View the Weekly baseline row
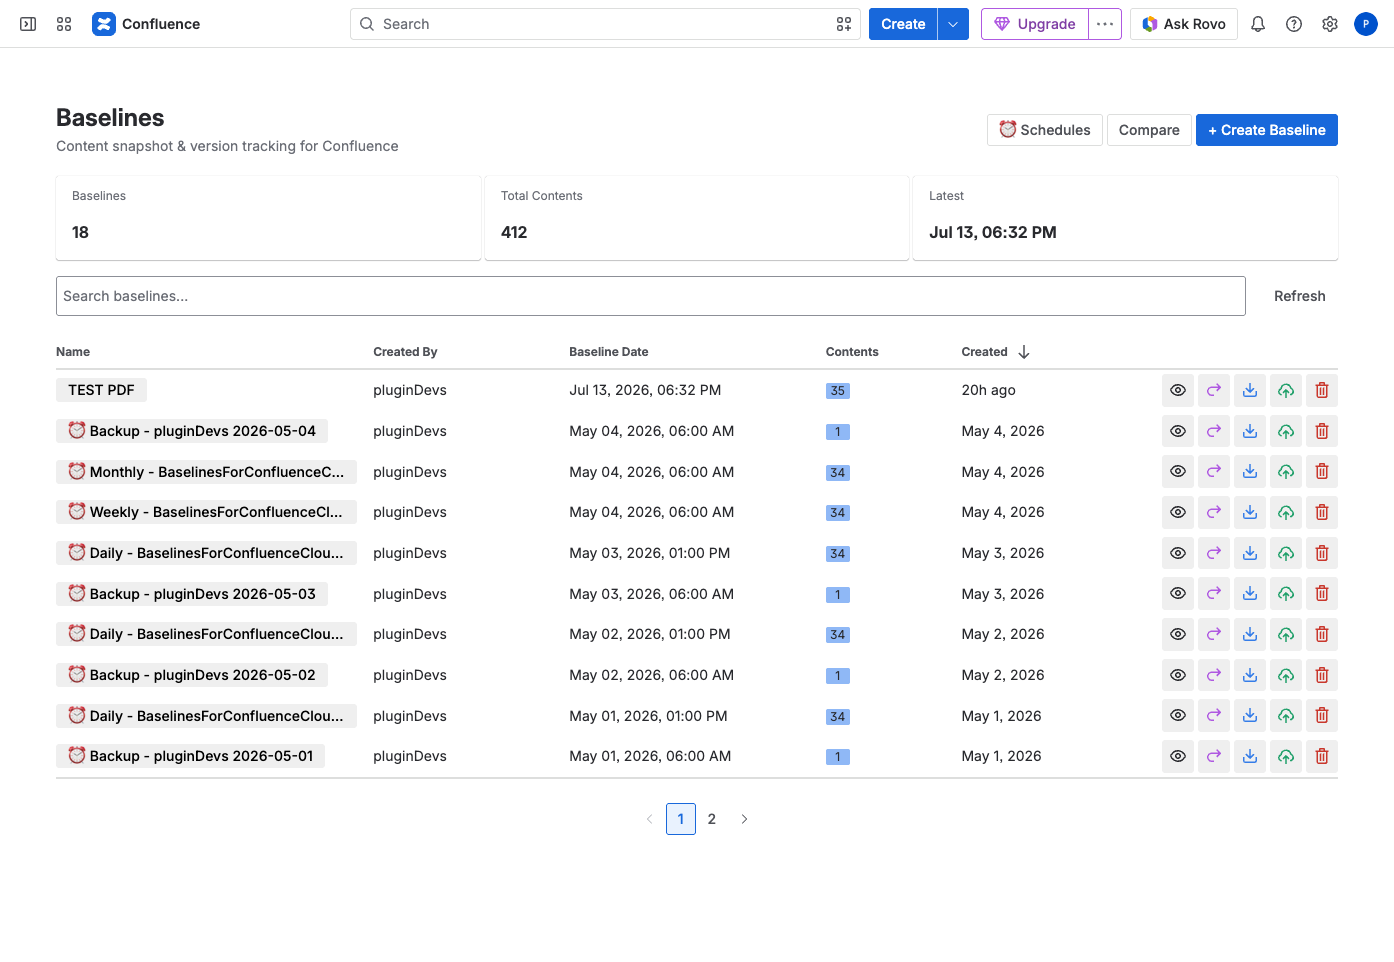The image size is (1394, 962). click(x=1178, y=512)
